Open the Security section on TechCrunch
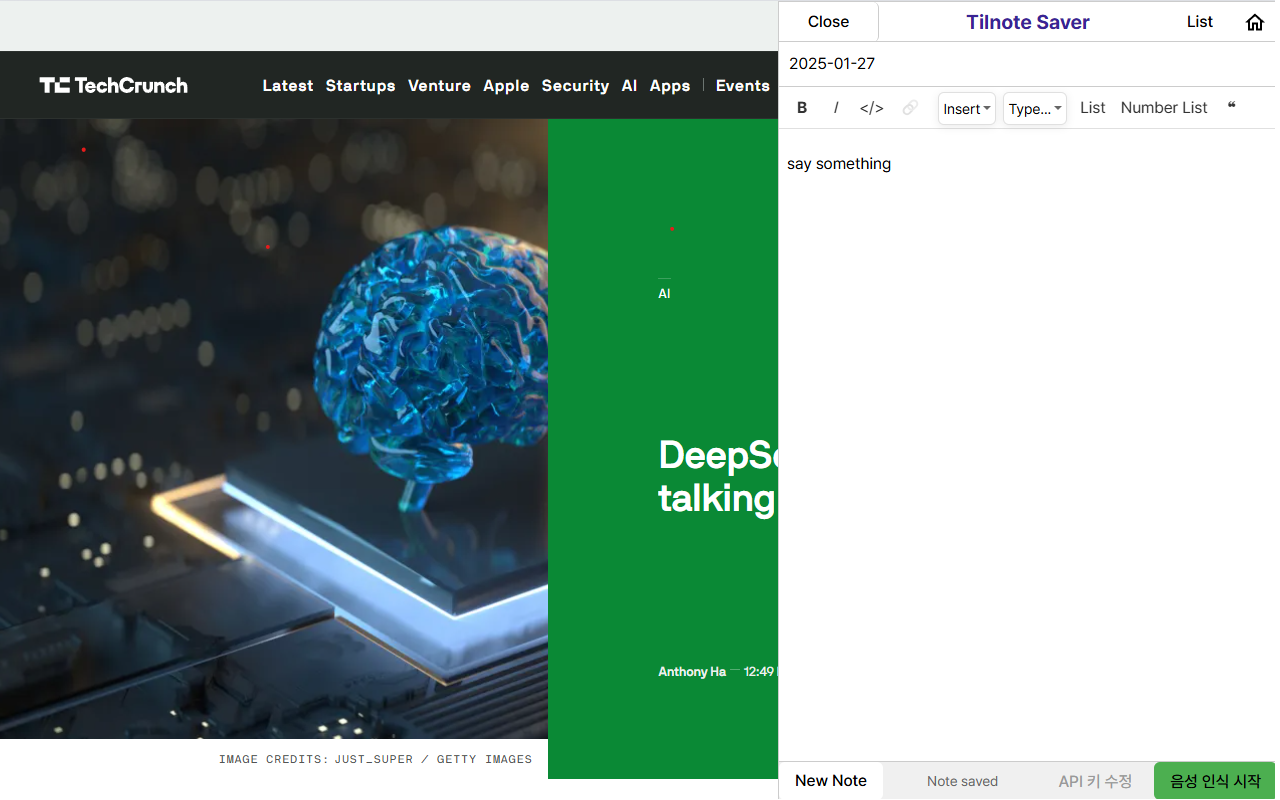The width and height of the screenshot is (1280, 800). pyautogui.click(x=575, y=86)
